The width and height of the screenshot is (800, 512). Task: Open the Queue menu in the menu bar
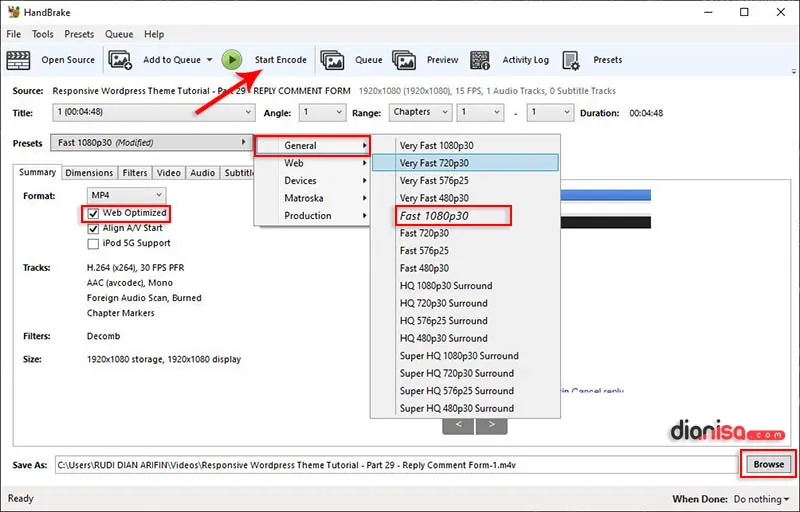(x=119, y=34)
